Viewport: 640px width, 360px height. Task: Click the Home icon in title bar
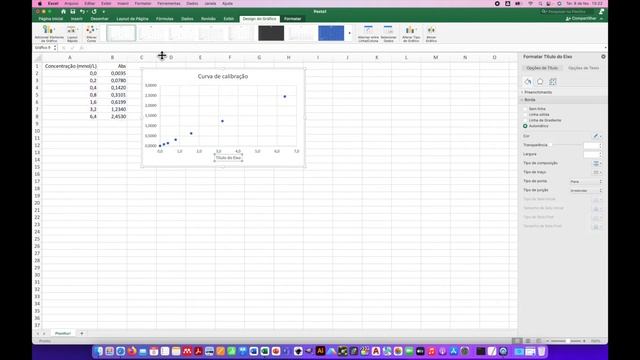pos(63,11)
